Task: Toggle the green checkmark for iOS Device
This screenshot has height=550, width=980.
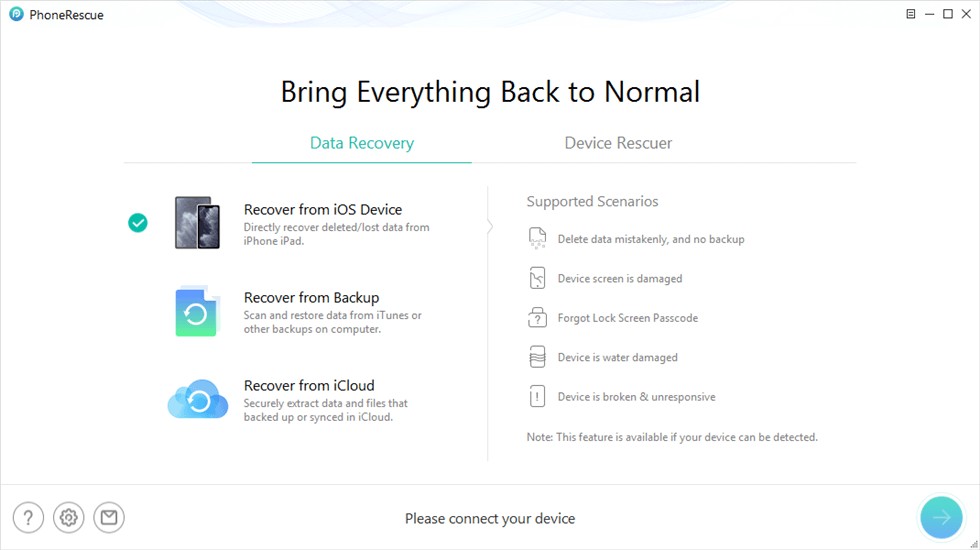Action: click(138, 222)
